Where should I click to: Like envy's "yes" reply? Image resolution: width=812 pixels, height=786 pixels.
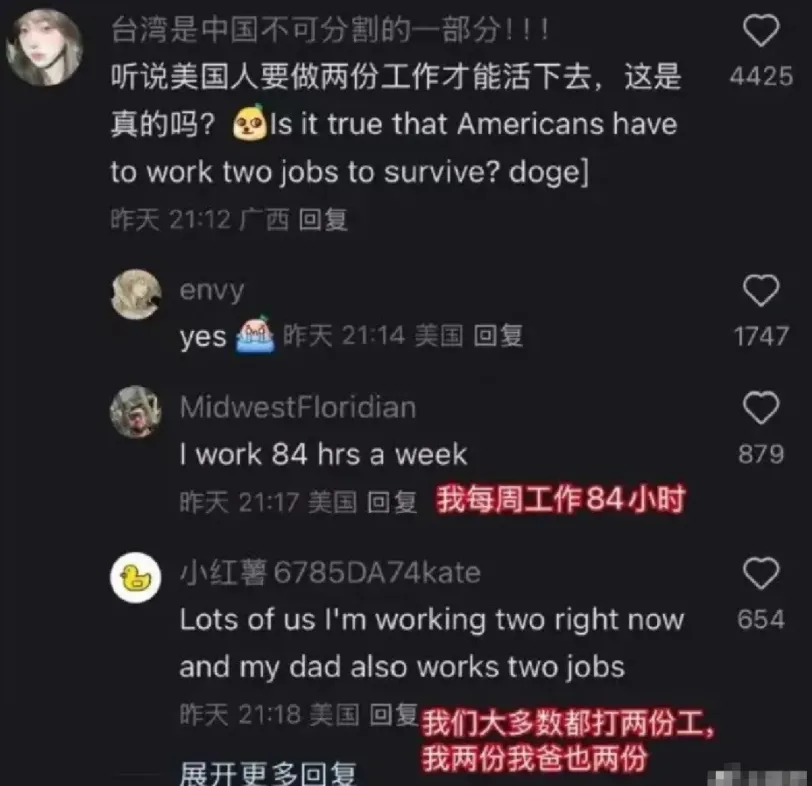761,290
